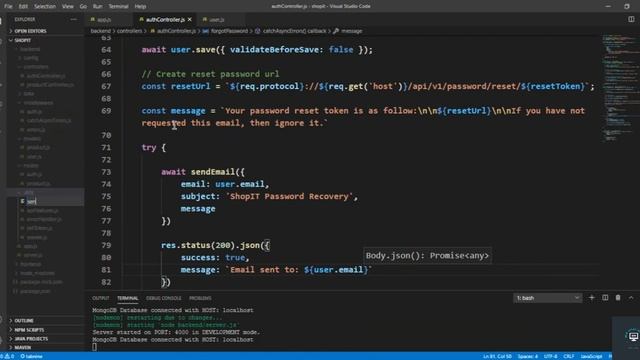
Task: Click the new file name input box
Action: [55, 201]
